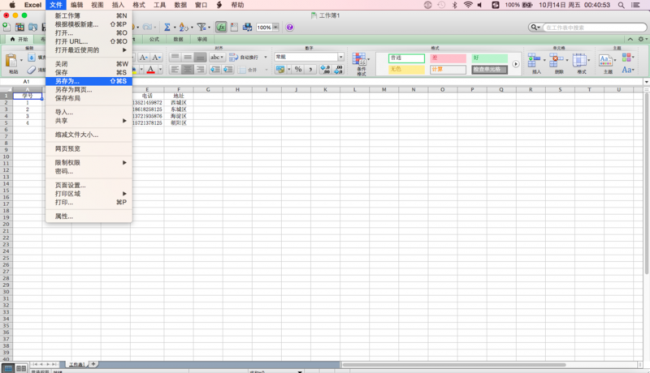Choose 另存为... in the File menu
This screenshot has width=650, height=373.
tap(89, 81)
